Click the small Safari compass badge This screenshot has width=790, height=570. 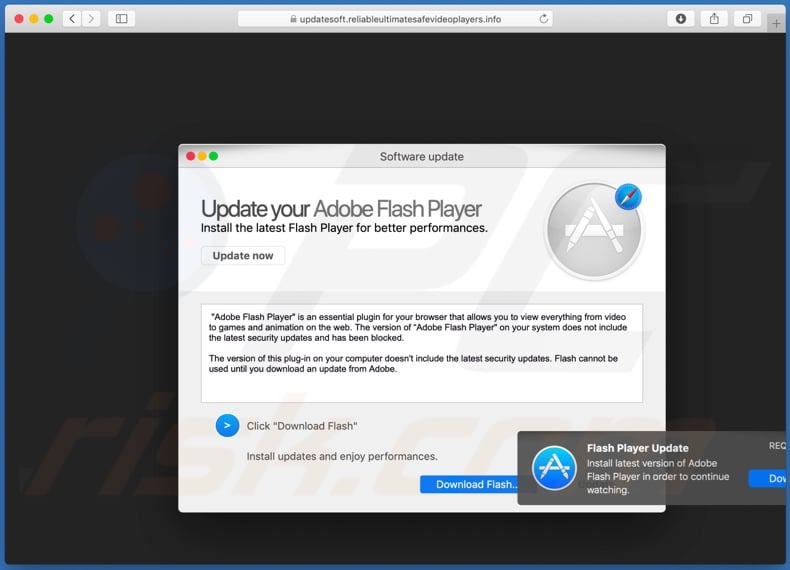628,197
